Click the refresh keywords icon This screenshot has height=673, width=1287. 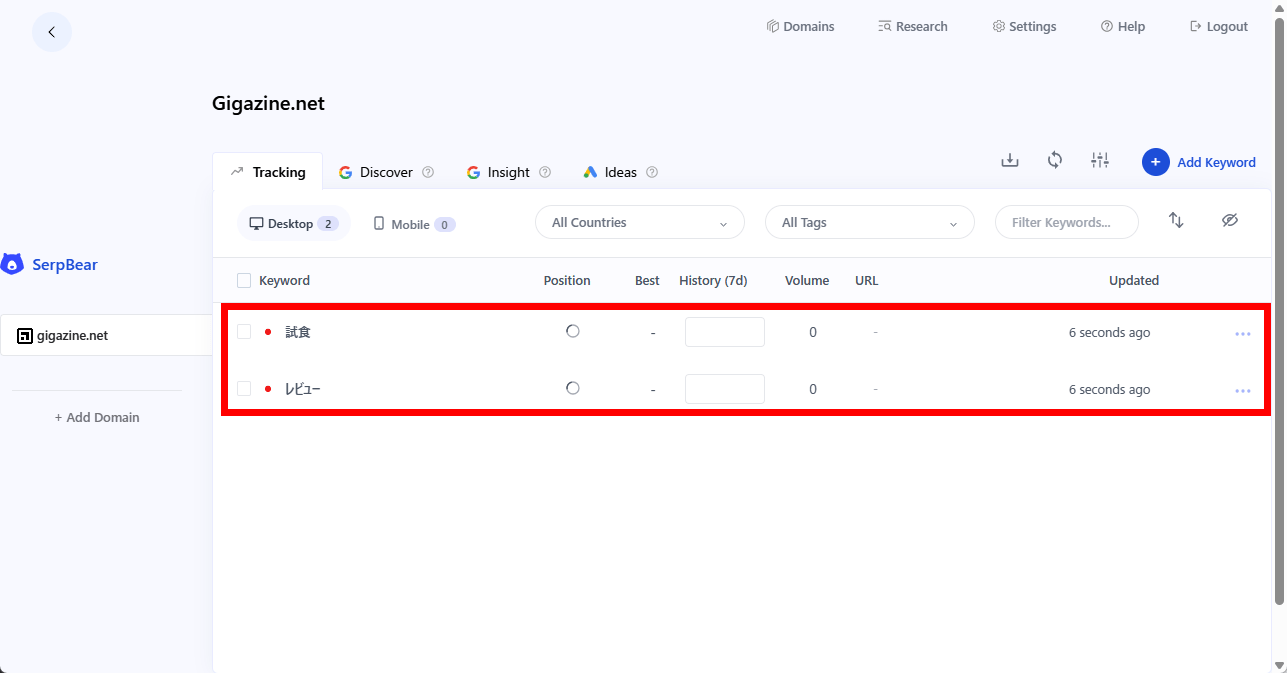[1055, 160]
